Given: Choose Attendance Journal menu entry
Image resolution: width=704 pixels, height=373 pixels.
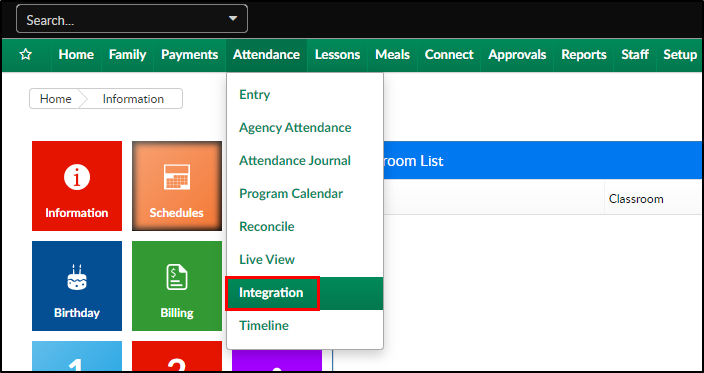Looking at the screenshot, I should tap(305, 161).
